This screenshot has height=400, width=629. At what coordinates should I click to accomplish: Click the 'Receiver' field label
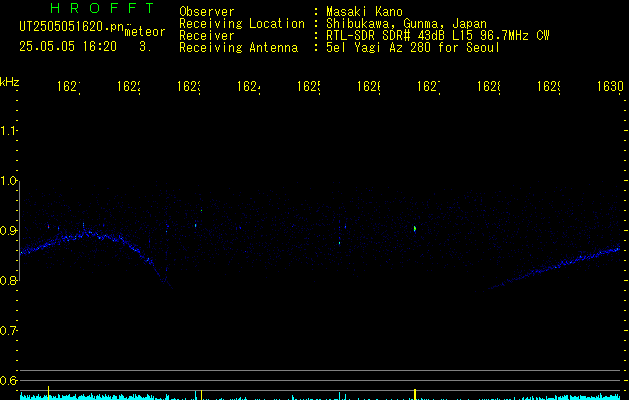coord(207,36)
